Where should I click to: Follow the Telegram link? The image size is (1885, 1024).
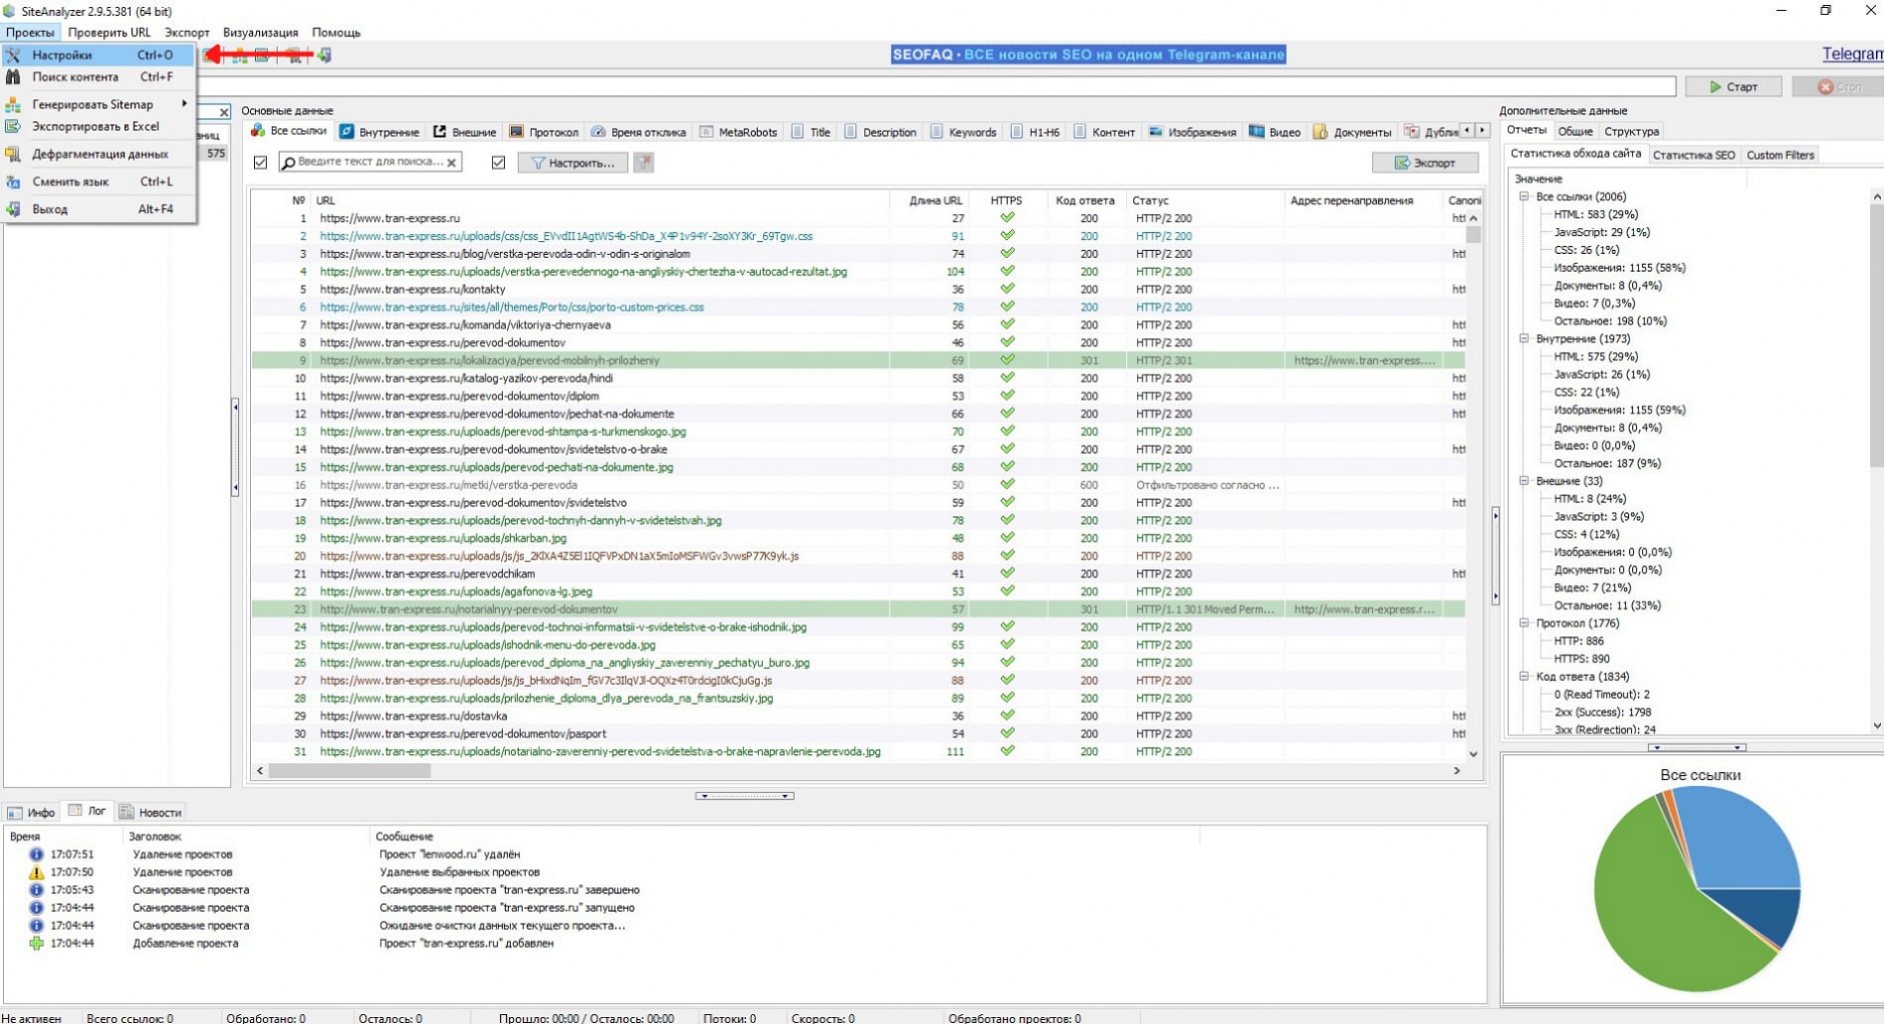click(1853, 54)
